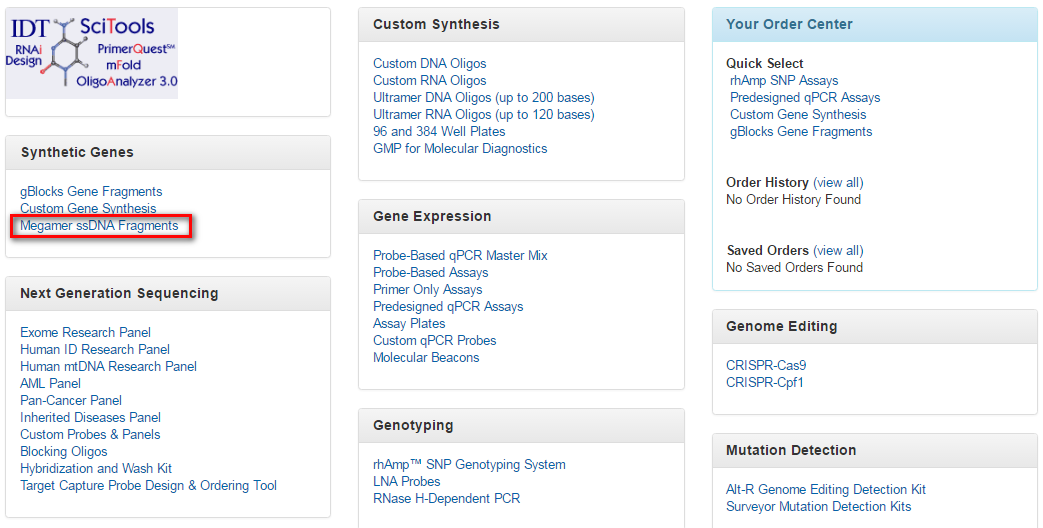Screen dimensions: 1043x528
Task: Go to Target Capture Probe Design & Ordering Tool
Action: coord(148,485)
